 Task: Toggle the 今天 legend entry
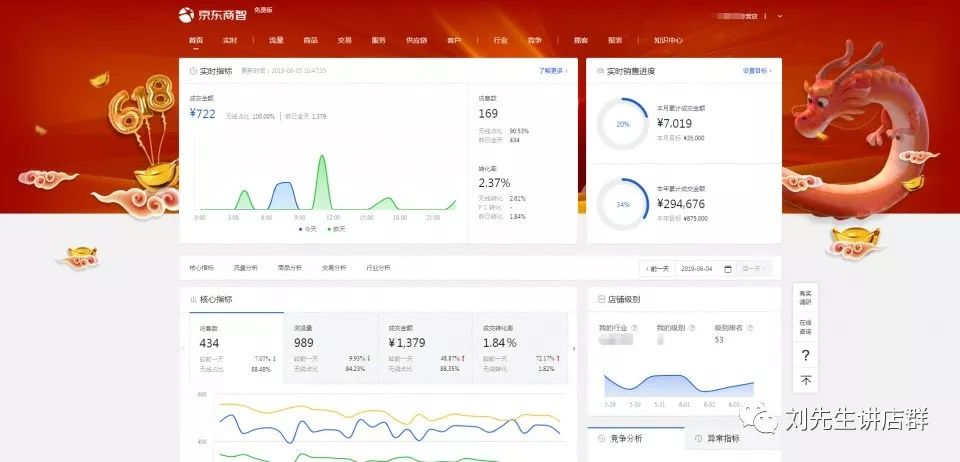308,229
